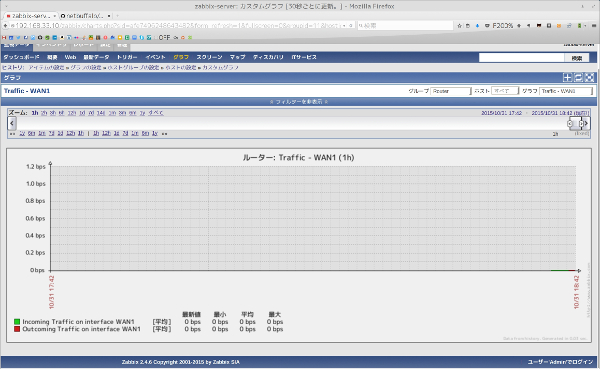
Task: Open the Twitter bird bookmark icon
Action: point(18,38)
